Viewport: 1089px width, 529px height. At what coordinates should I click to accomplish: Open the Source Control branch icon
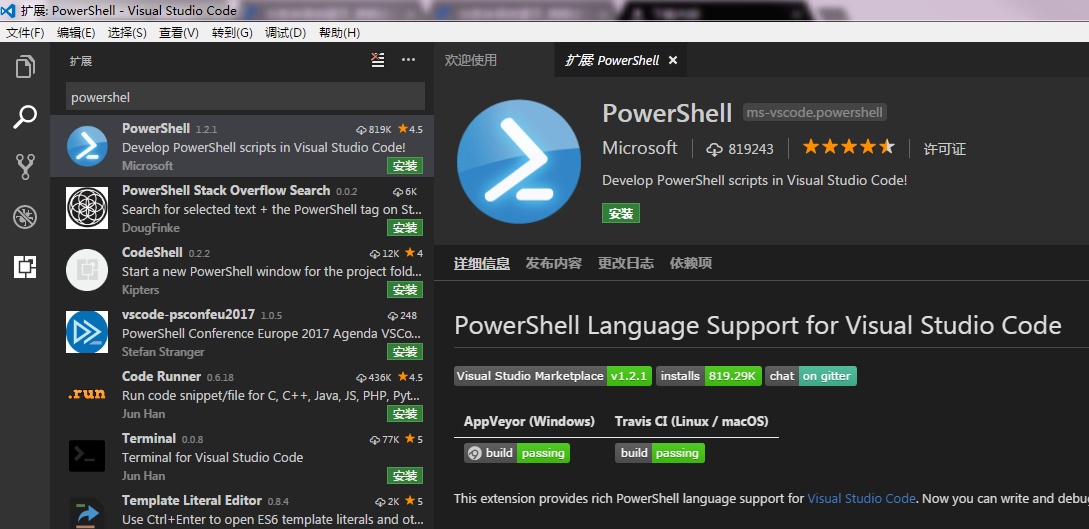tap(25, 167)
